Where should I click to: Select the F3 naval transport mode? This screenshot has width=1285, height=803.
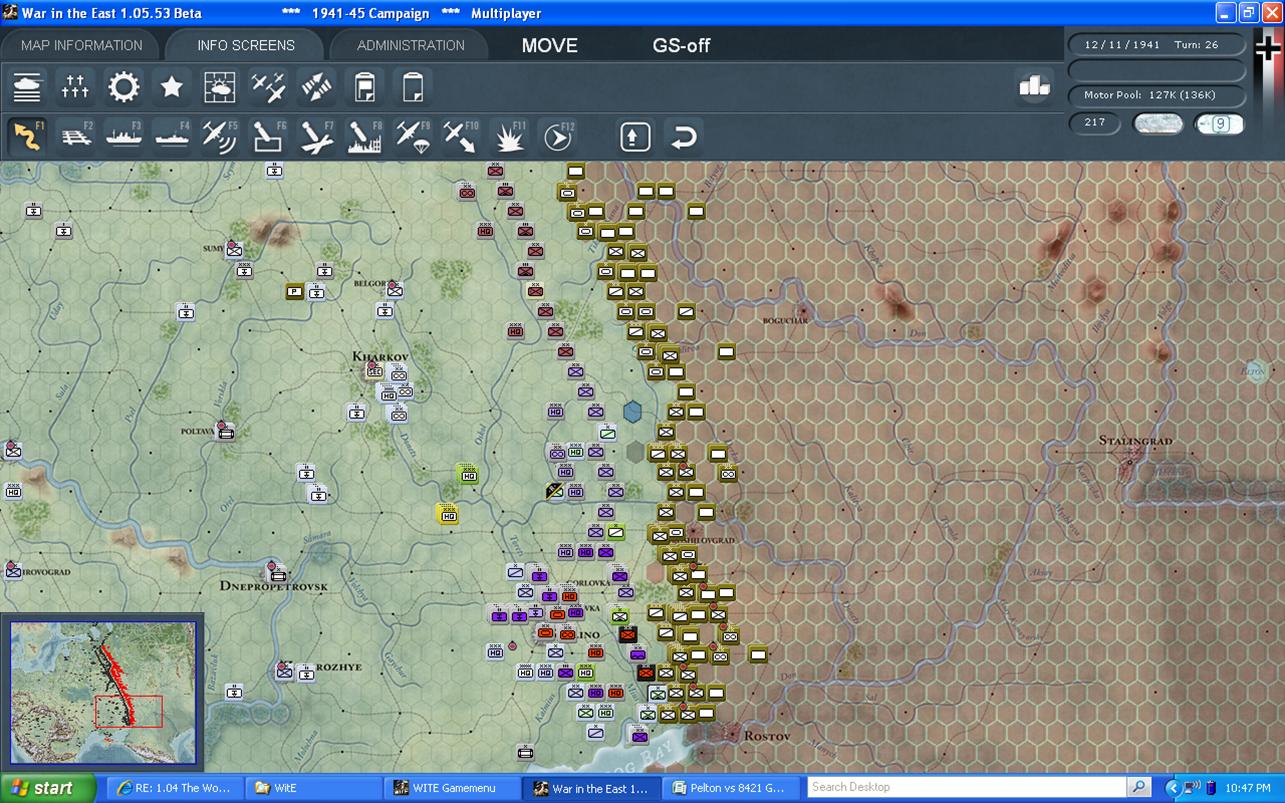124,136
